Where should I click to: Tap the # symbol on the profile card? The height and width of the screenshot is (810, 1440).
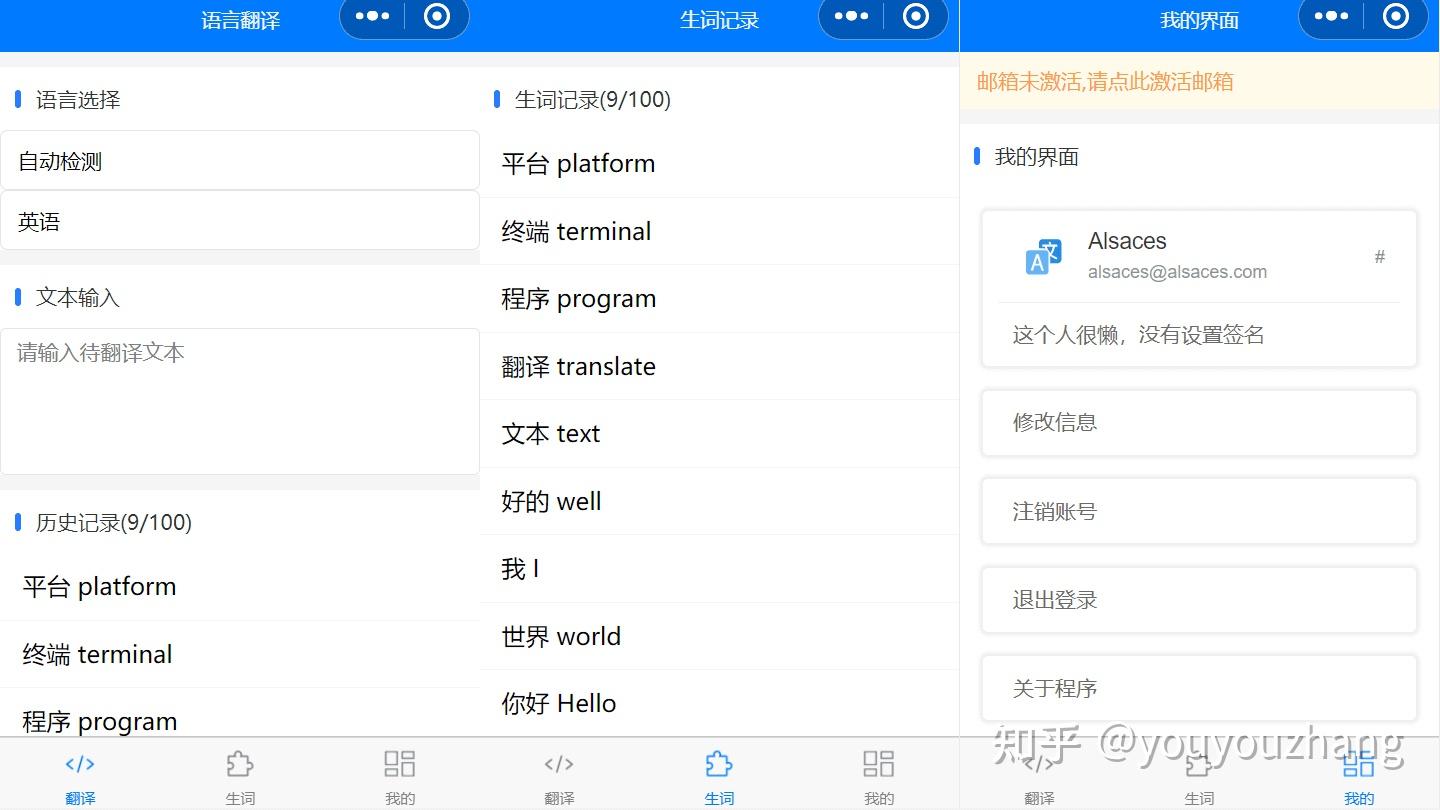(1380, 257)
